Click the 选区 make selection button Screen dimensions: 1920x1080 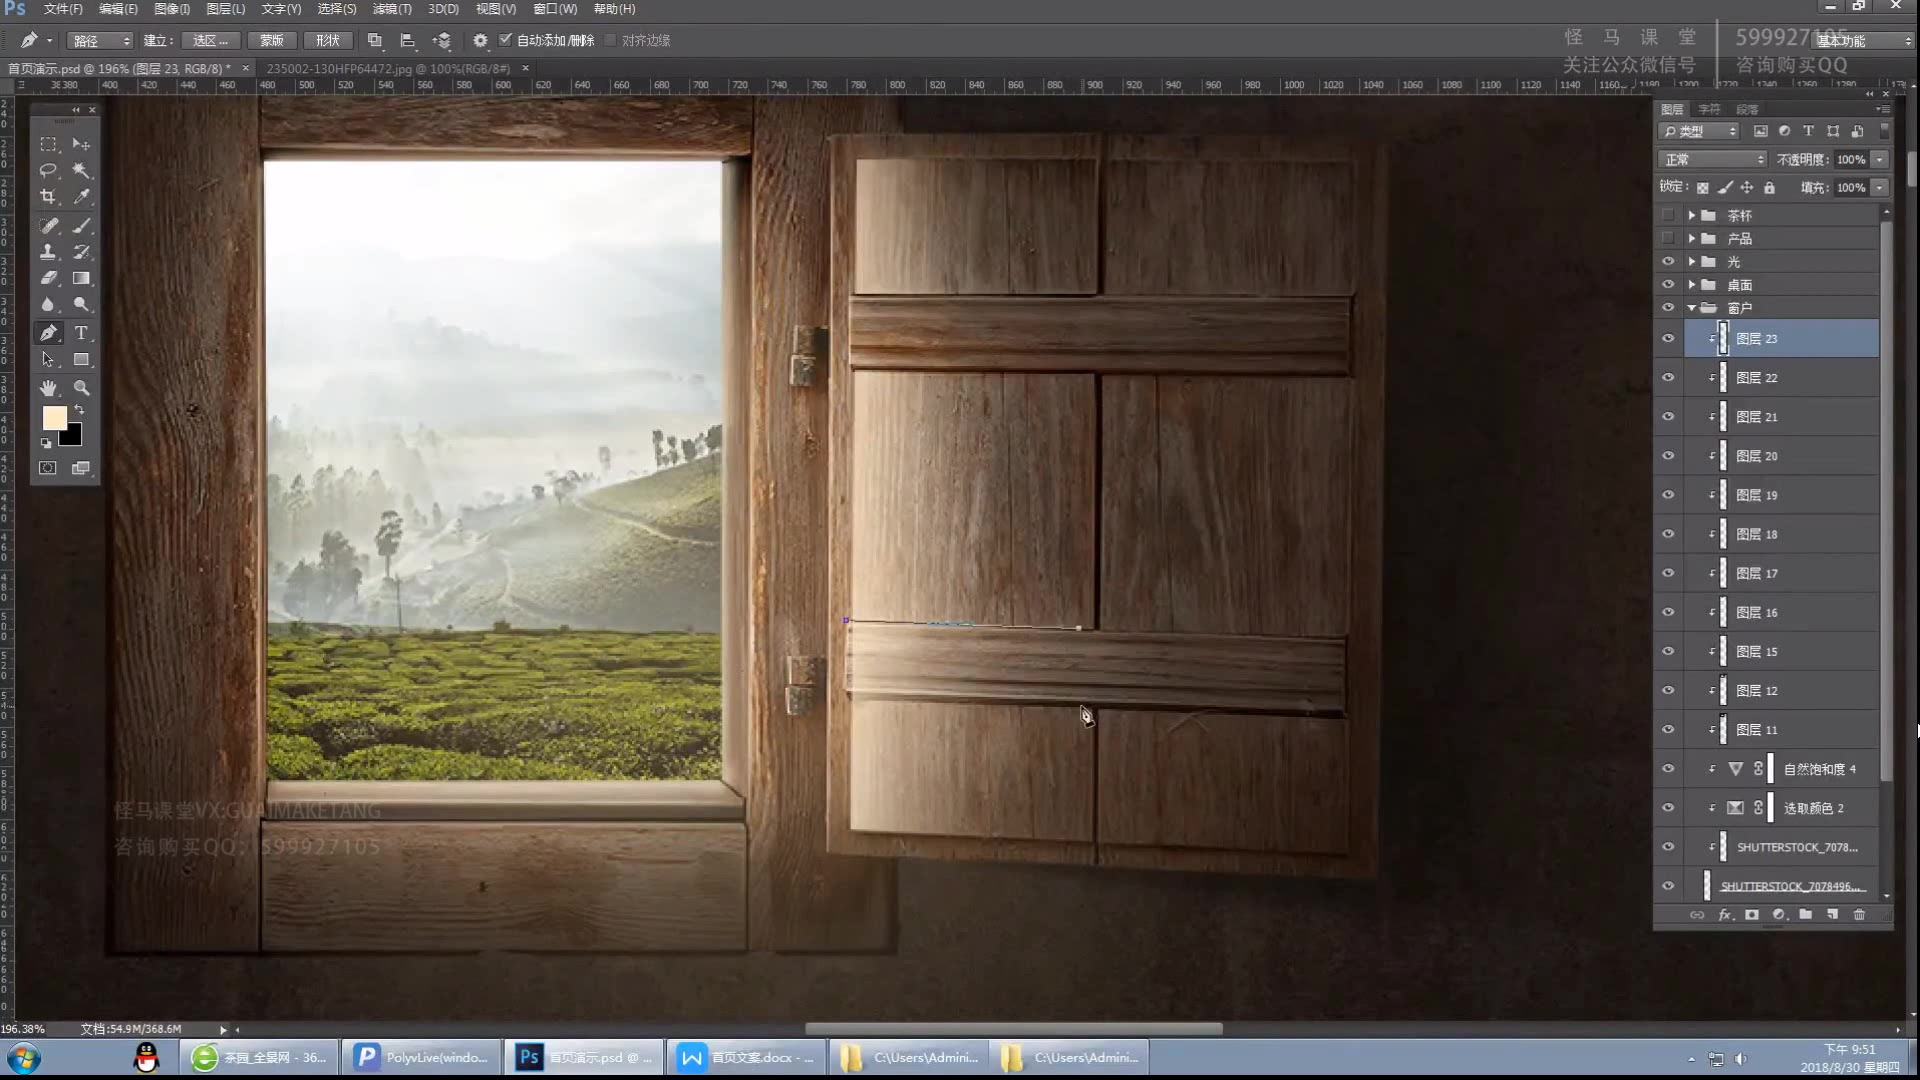210,40
